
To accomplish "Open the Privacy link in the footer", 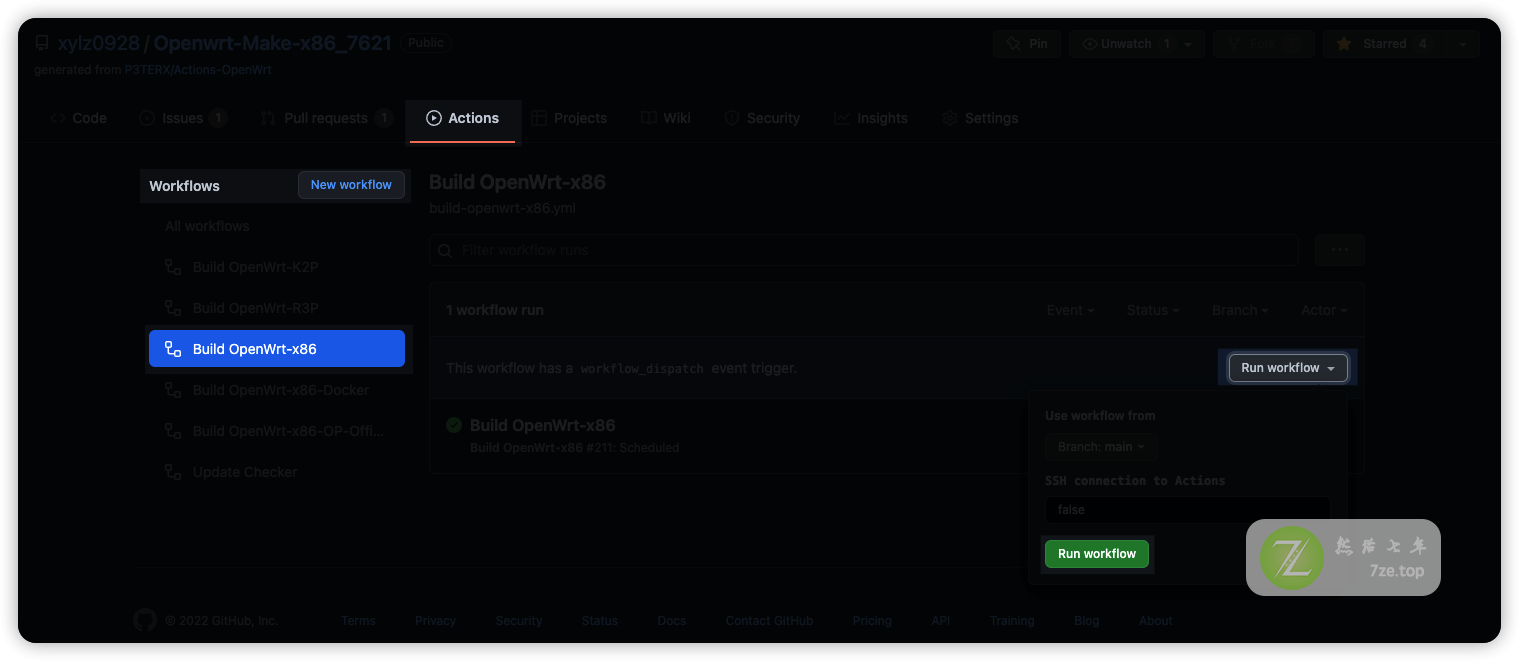I will pos(435,620).
